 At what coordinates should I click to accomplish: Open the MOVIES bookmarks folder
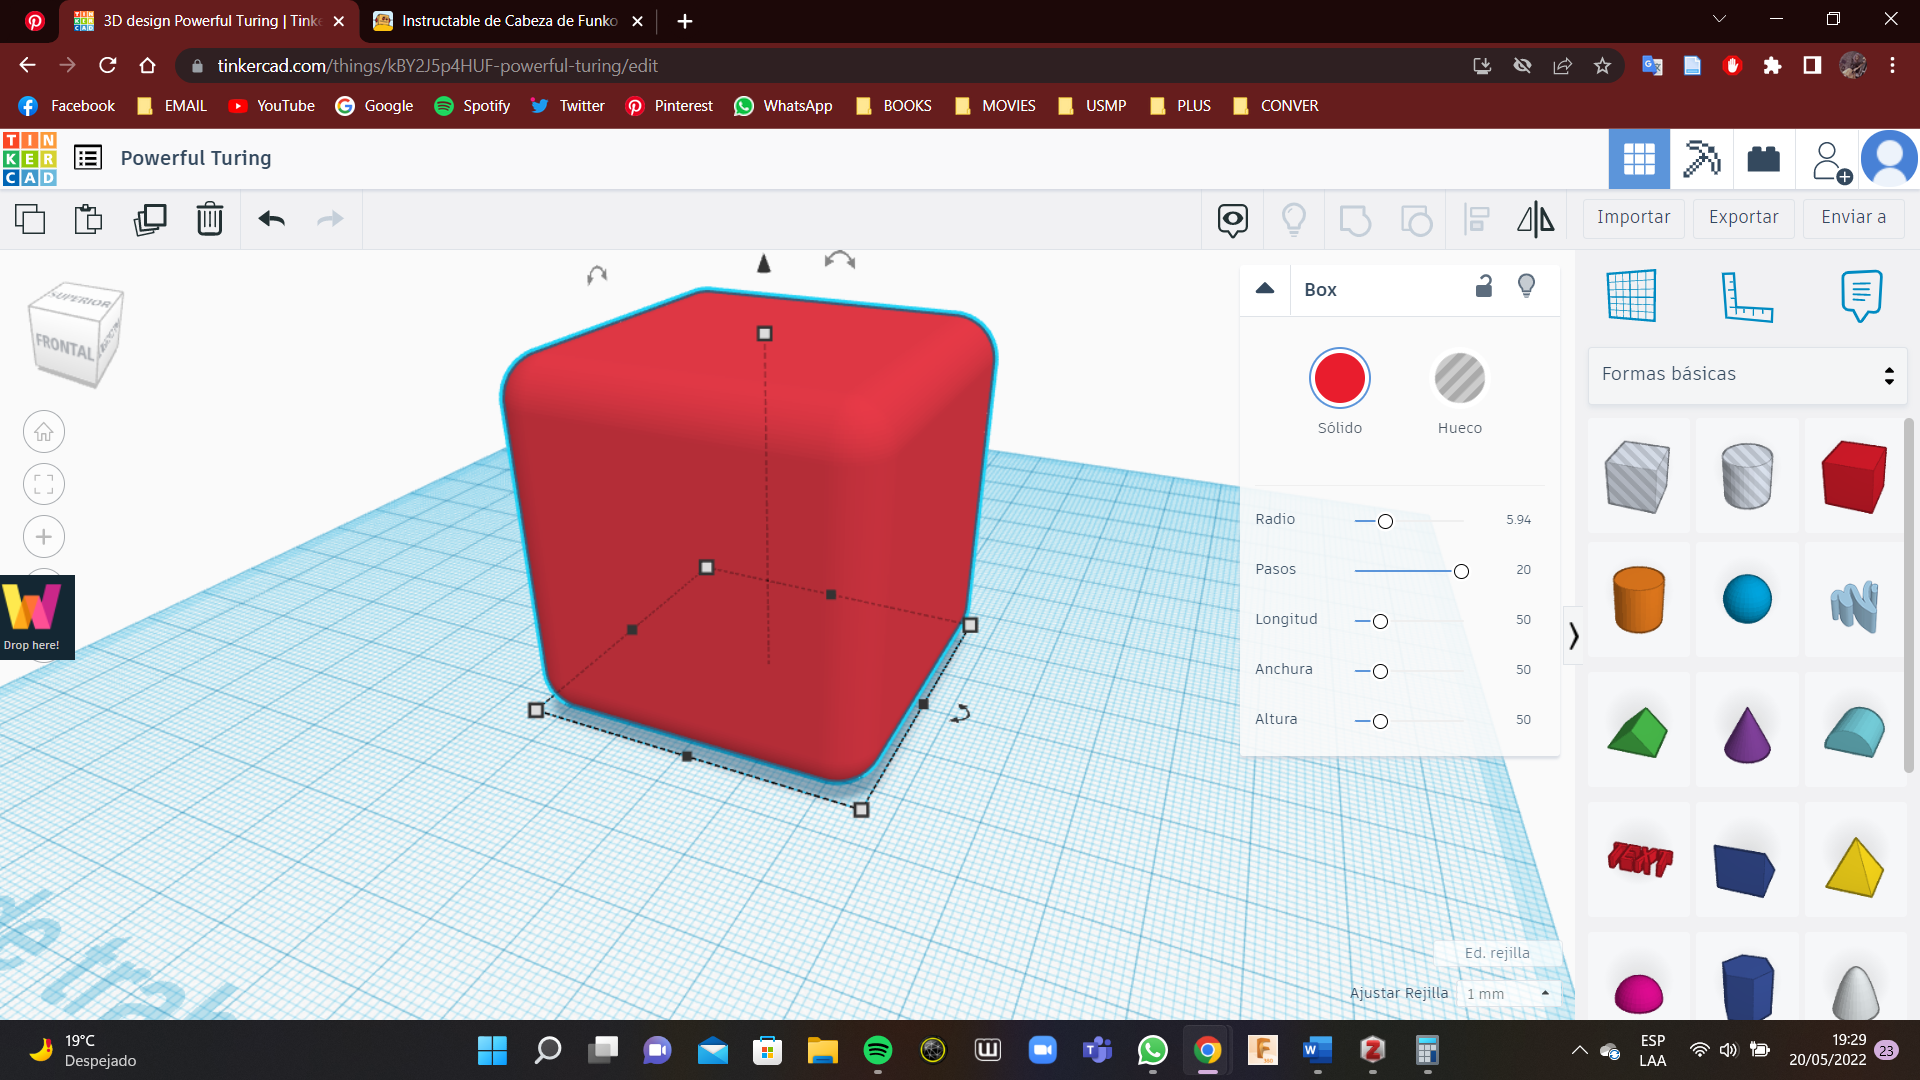(x=995, y=106)
